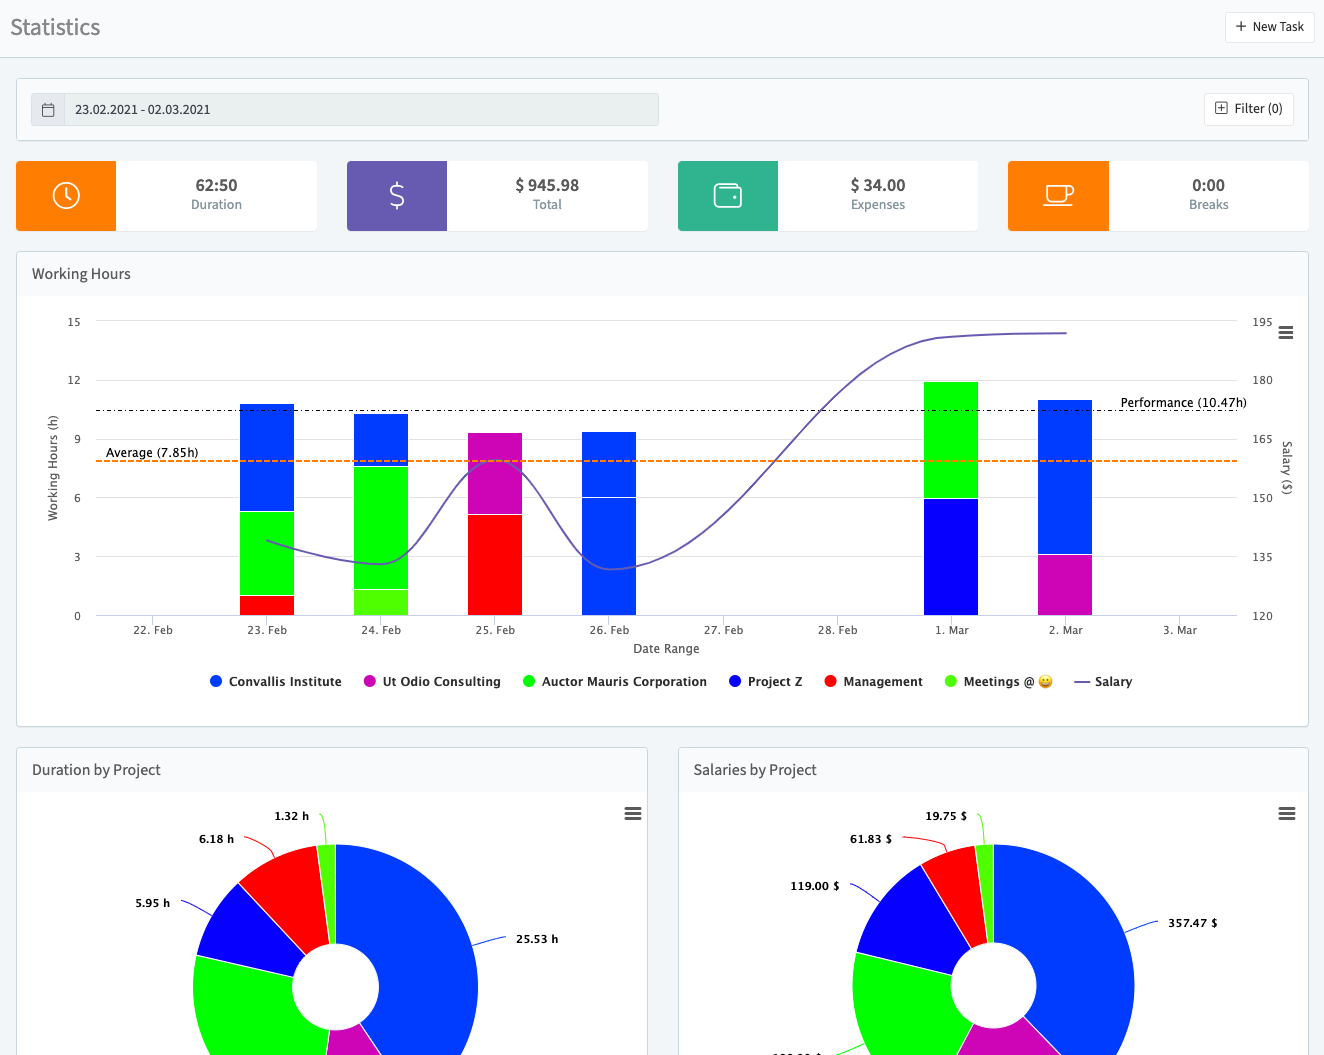This screenshot has width=1324, height=1055.
Task: Click the Salaries by Project panel title
Action: coord(755,770)
